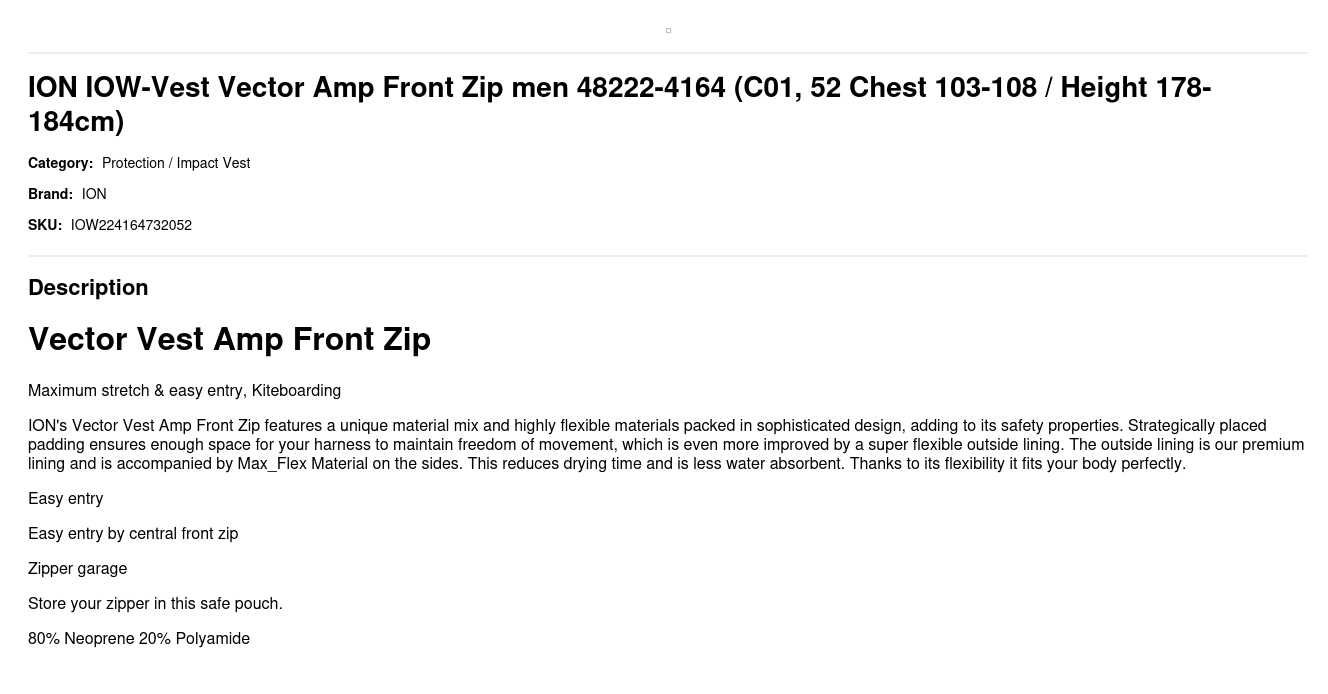
Task: Click the Maximum stretch & easy entry line
Action: click(184, 390)
